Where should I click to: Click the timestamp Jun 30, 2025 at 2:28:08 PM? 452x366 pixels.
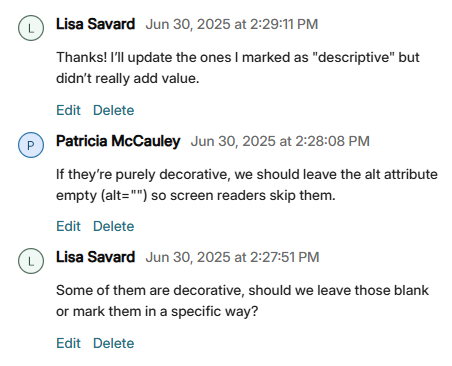coord(280,141)
